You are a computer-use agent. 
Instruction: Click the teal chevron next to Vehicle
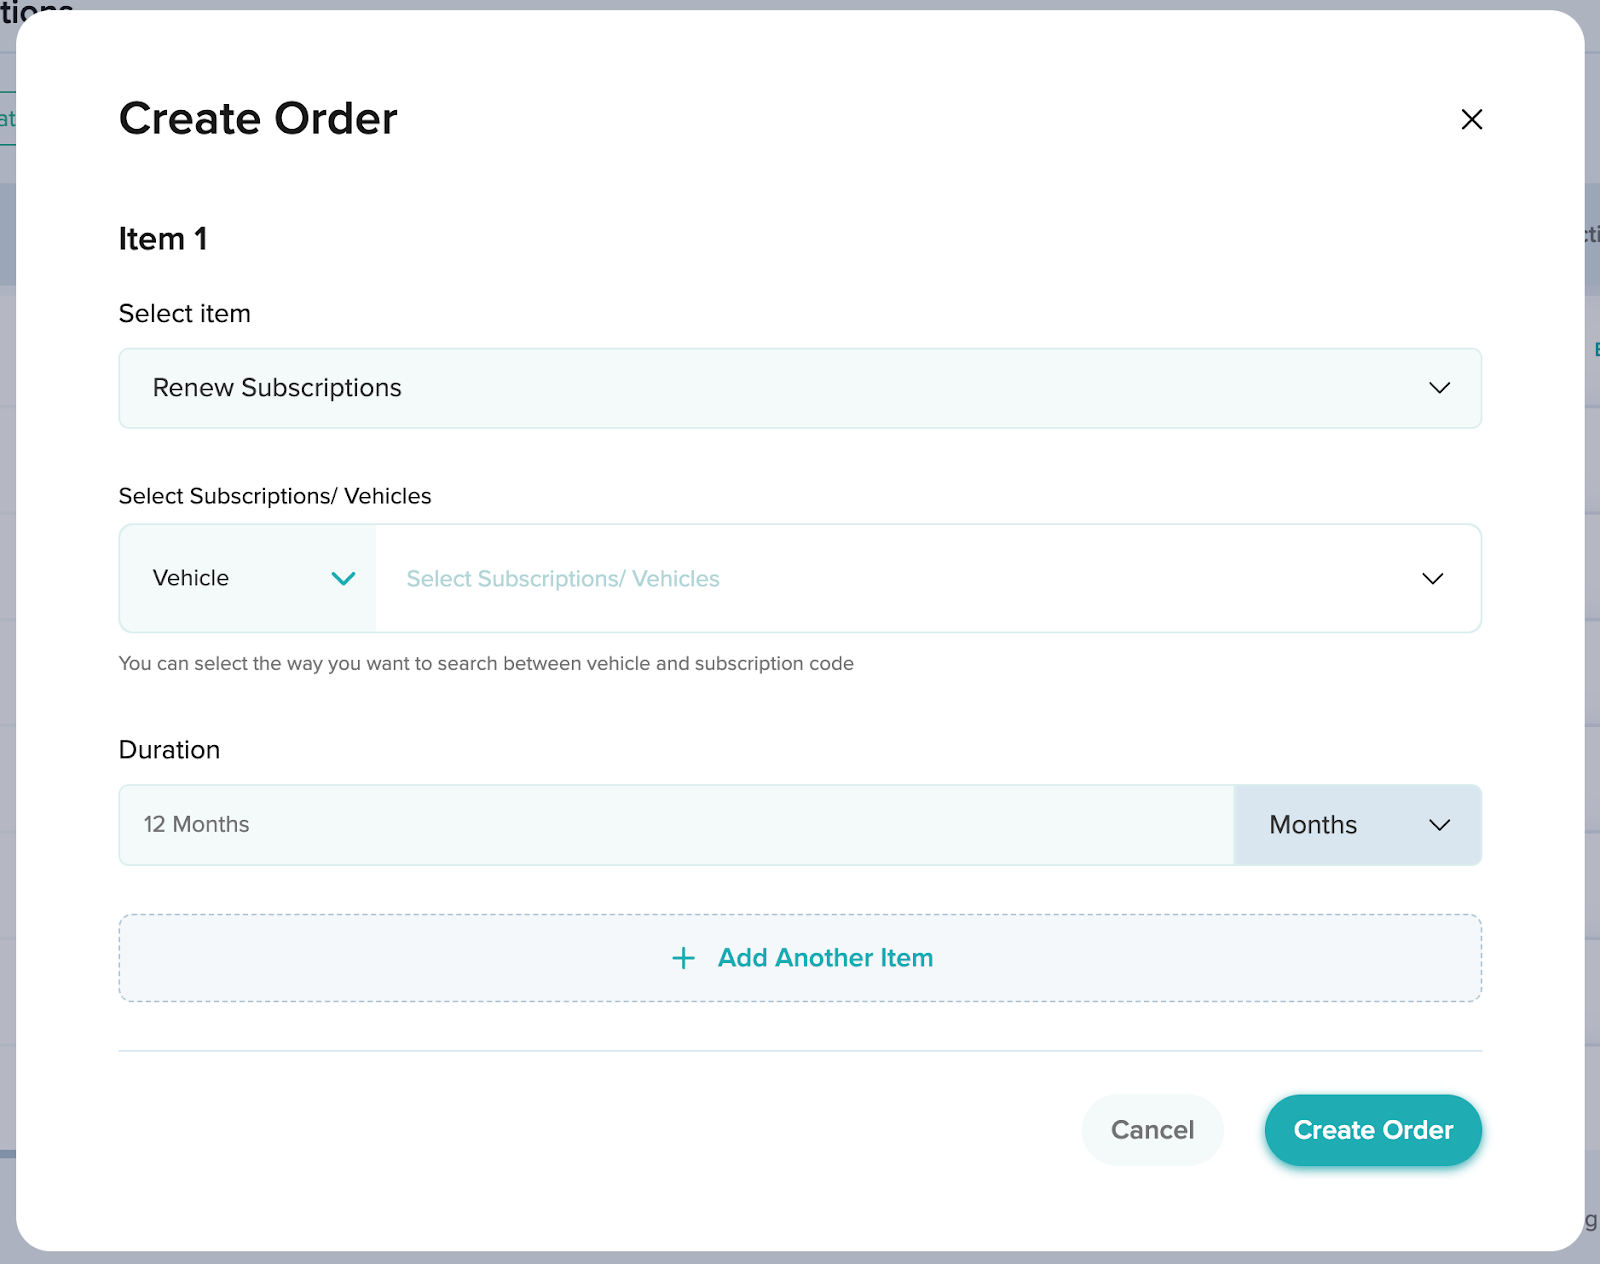click(343, 579)
